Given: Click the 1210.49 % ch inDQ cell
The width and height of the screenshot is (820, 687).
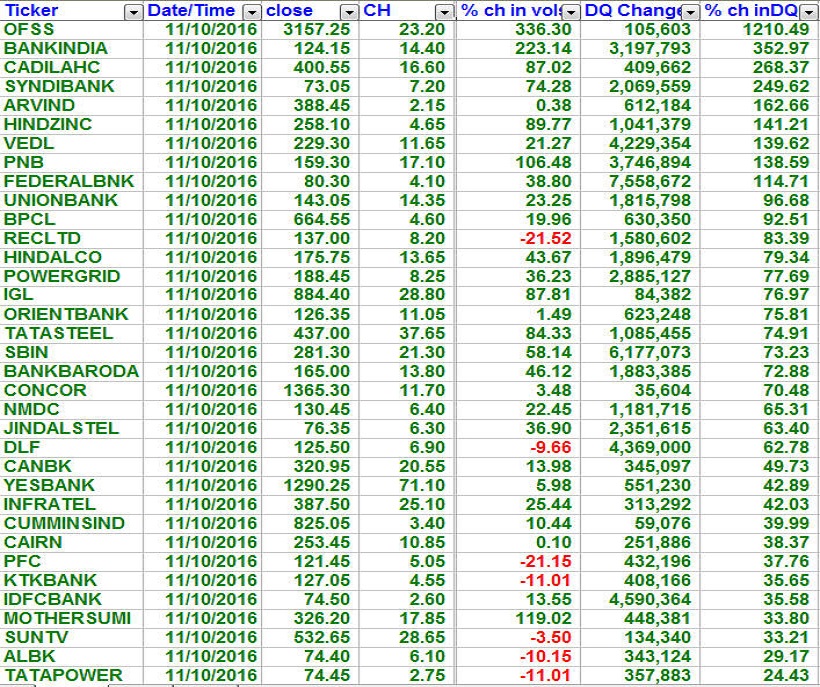Looking at the screenshot, I should pyautogui.click(x=776, y=29).
